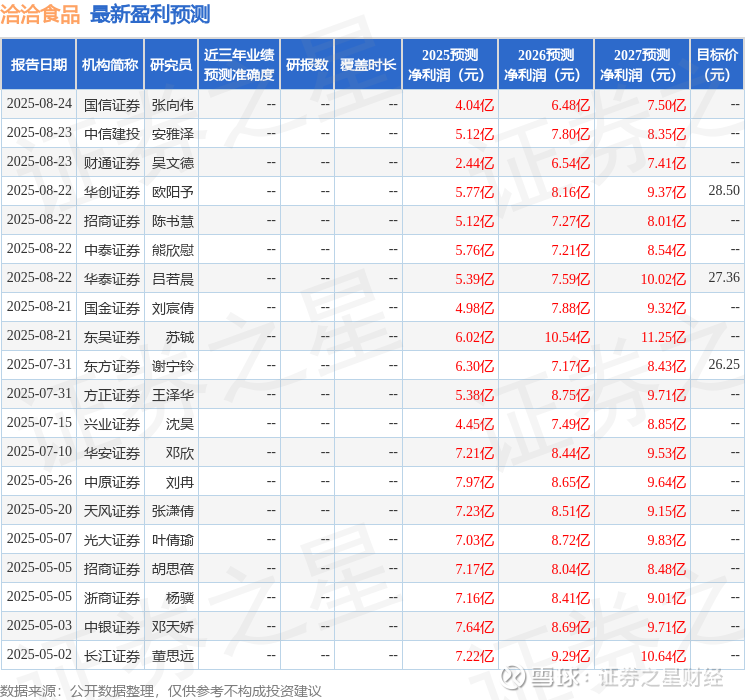
Task: Click the 2025-08-24 report date
Action: pos(39,104)
